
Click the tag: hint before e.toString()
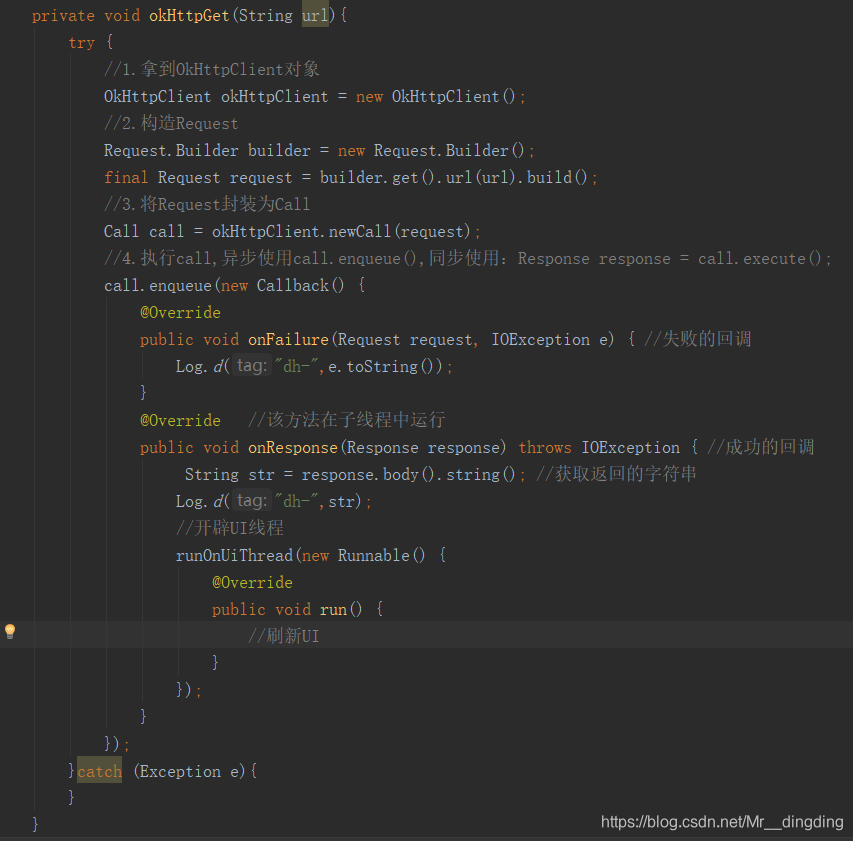pyautogui.click(x=252, y=366)
